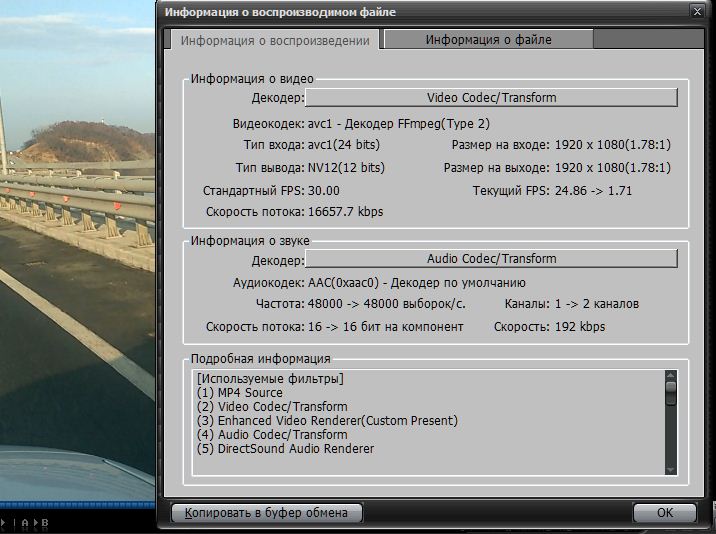Click "Копировать в буфер обмена" button
Viewport: 716px width, 534px height.
tap(266, 513)
